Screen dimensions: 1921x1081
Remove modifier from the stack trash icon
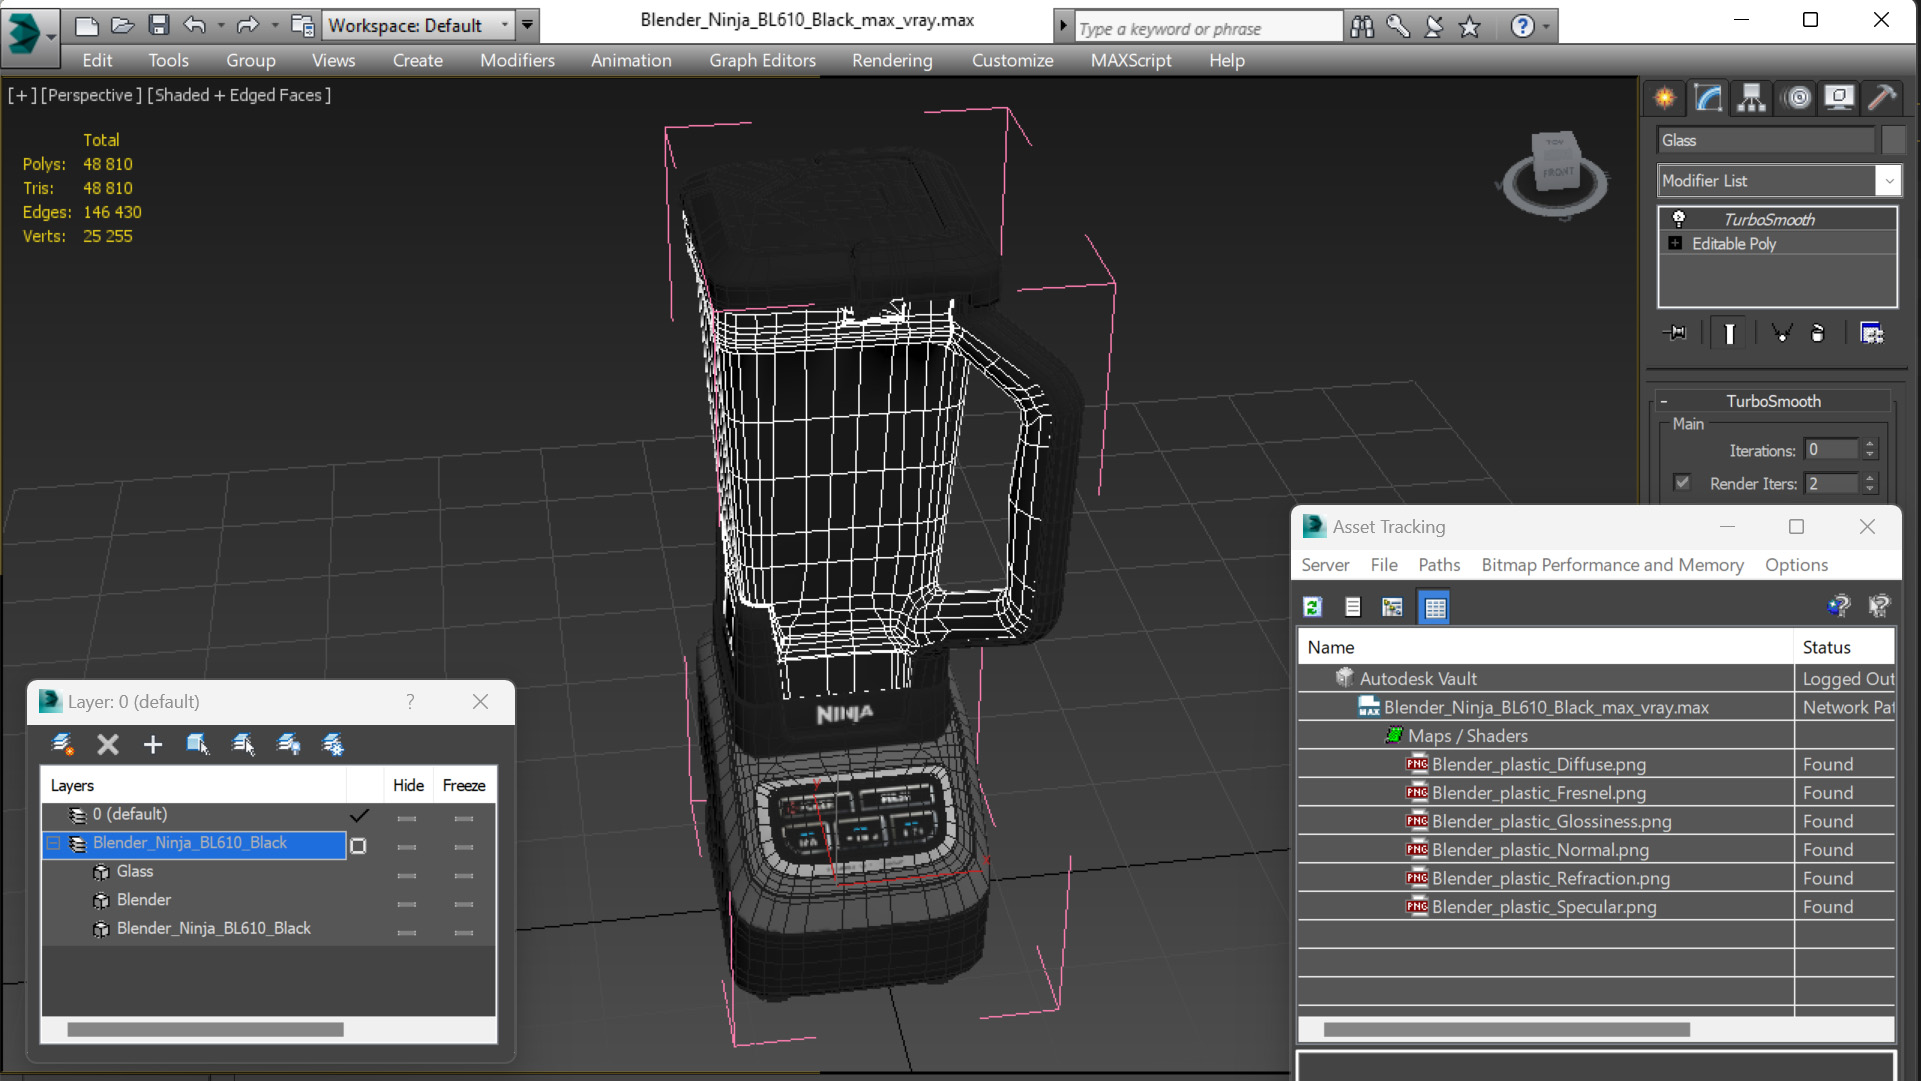1818,333
